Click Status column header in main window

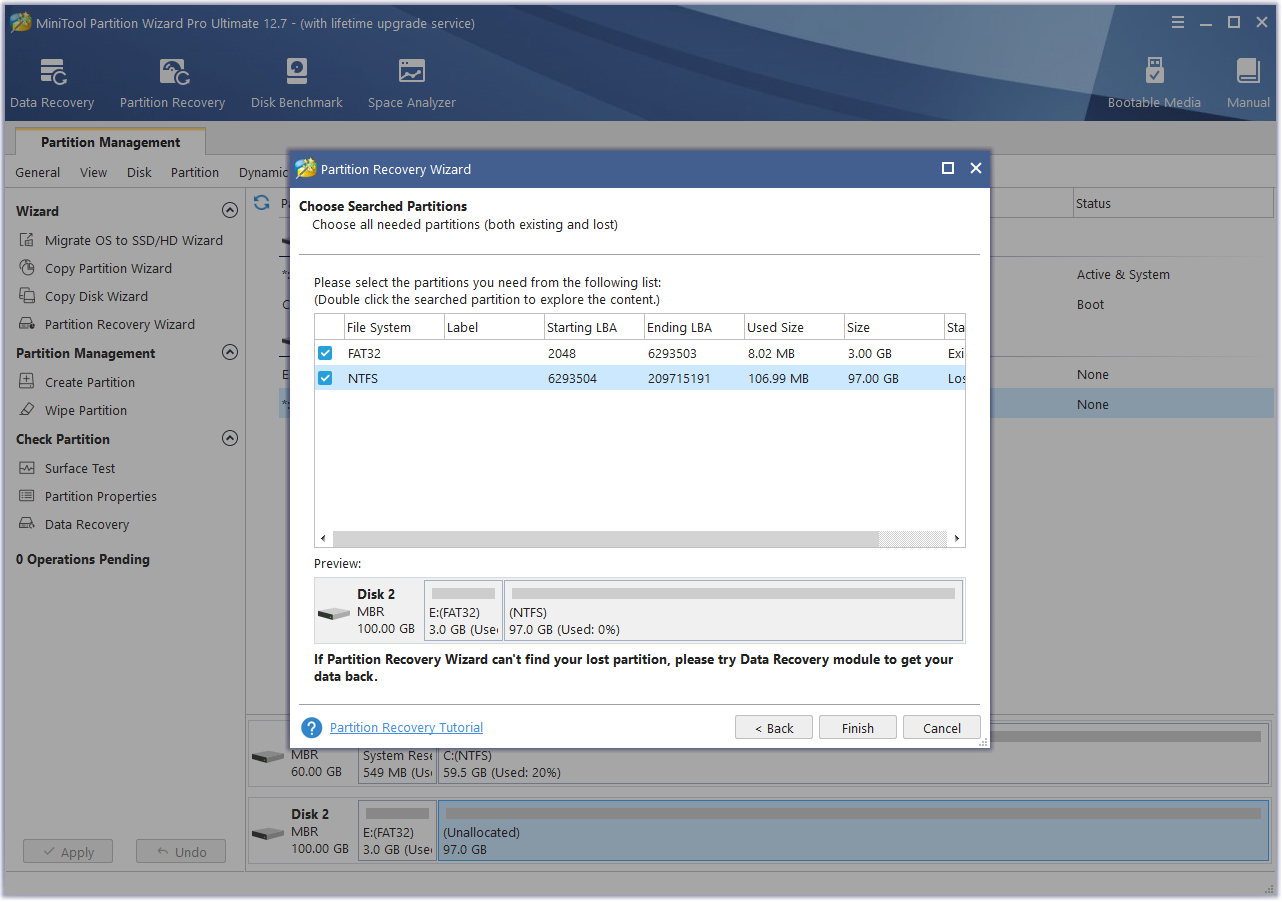[1175, 203]
